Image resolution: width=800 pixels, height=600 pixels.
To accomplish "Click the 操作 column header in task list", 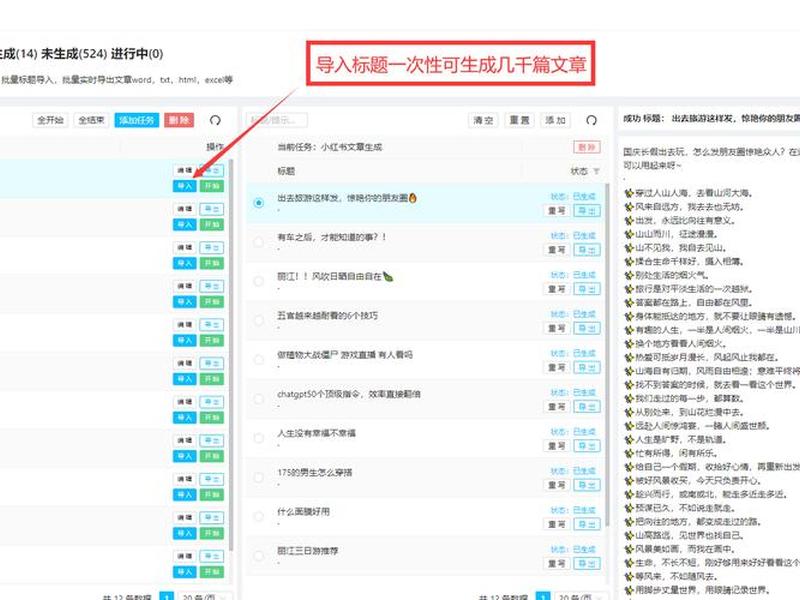I will tap(215, 147).
